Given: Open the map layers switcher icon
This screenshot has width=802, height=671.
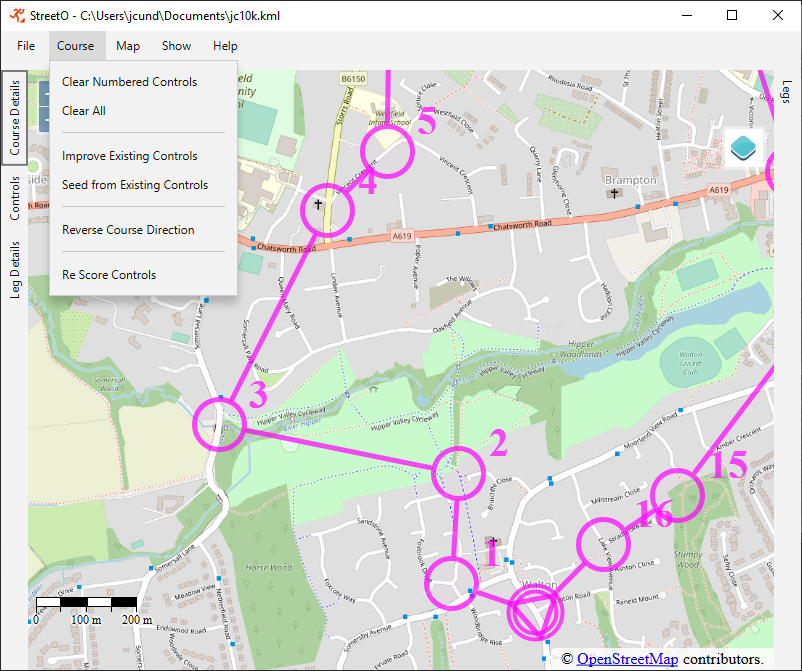Looking at the screenshot, I should point(743,148).
